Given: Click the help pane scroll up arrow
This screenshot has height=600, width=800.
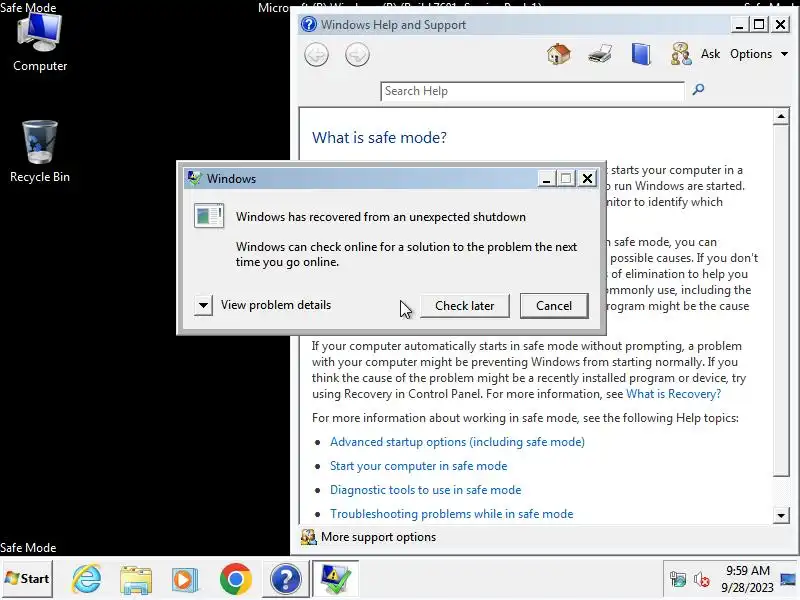Looking at the screenshot, I should pyautogui.click(x=781, y=116).
